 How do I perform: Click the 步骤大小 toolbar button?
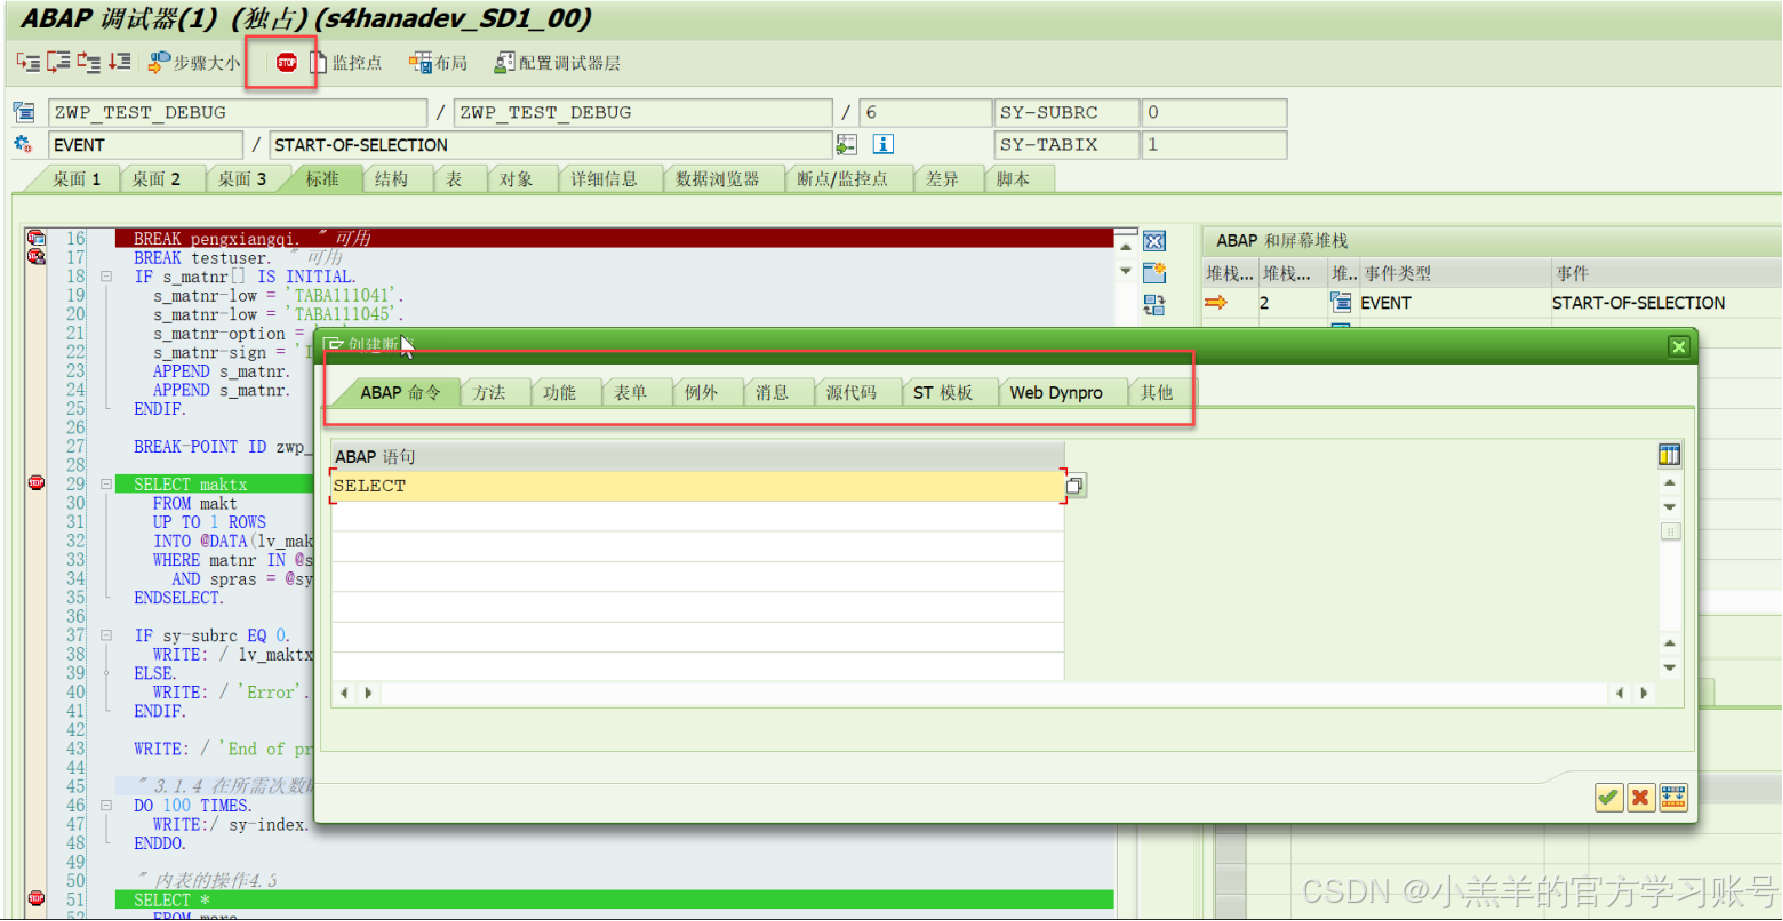pos(193,62)
